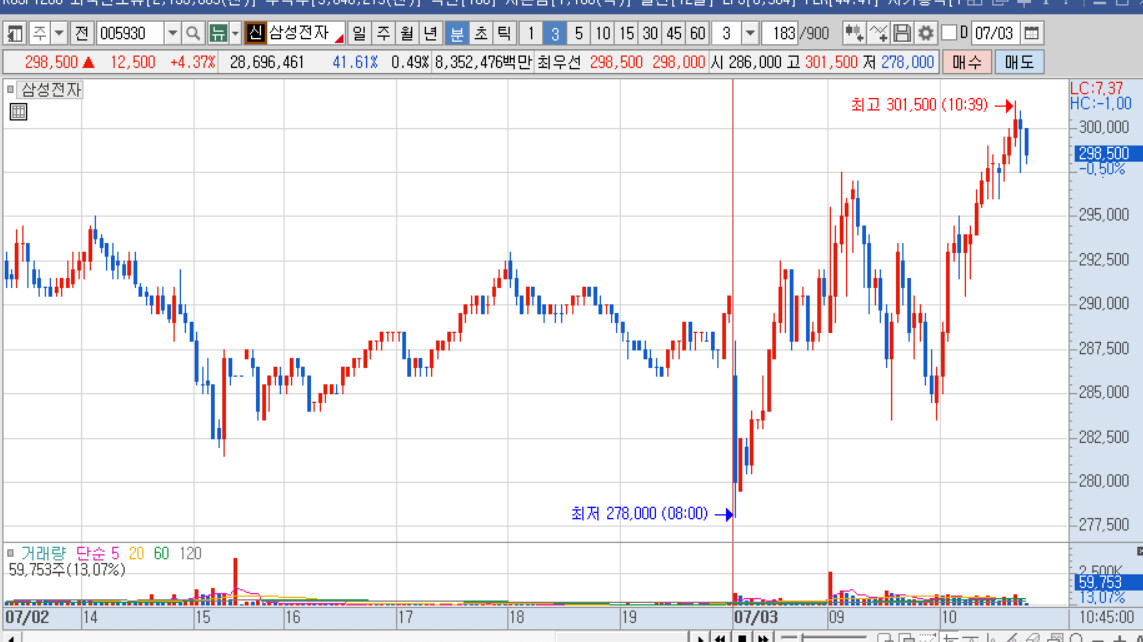This screenshot has width=1143, height=642.
Task: Click the 매도 sell button
Action: point(1019,63)
